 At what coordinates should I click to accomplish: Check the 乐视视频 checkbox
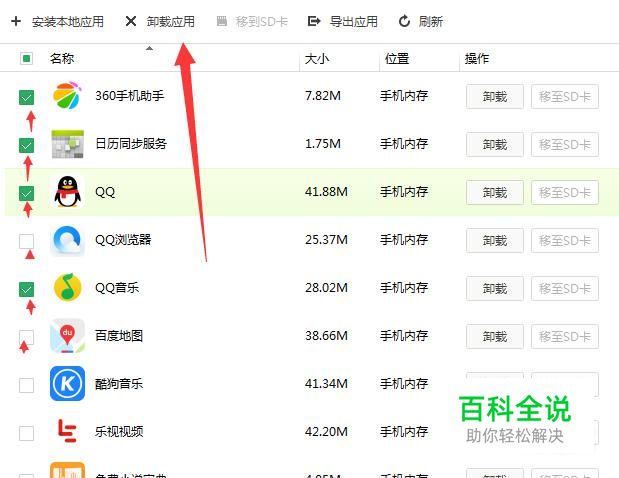tap(26, 433)
